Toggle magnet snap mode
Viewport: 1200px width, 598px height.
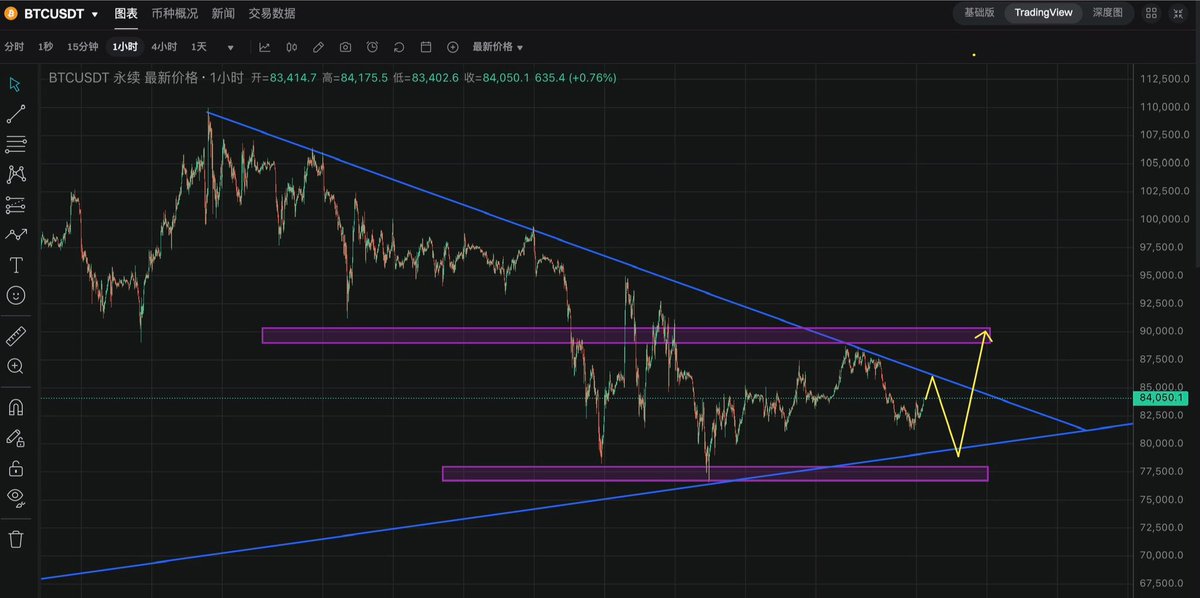pos(15,407)
